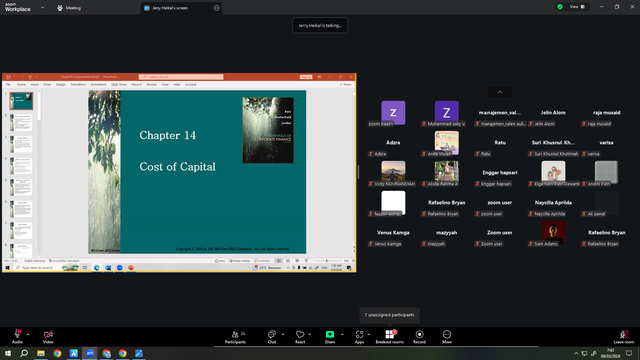The width and height of the screenshot is (640, 360).
Task: Start recording with the Record button
Action: click(x=419, y=337)
